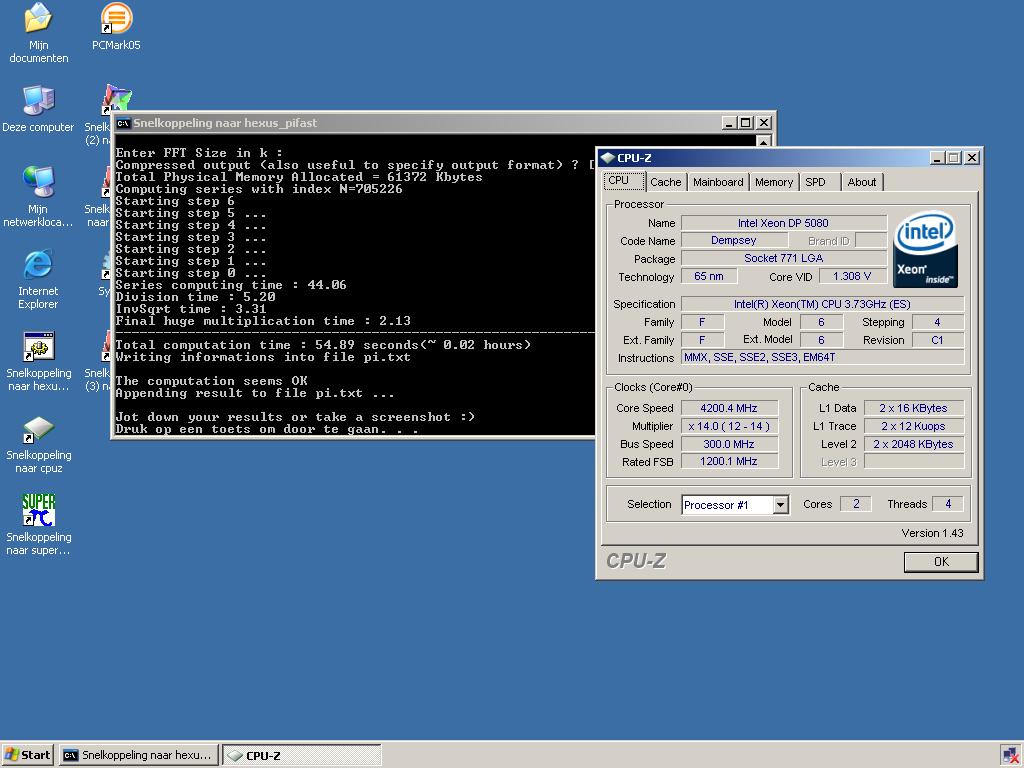Close the CPU-Z window
Viewport: 1024px width, 768px height.
(971, 157)
